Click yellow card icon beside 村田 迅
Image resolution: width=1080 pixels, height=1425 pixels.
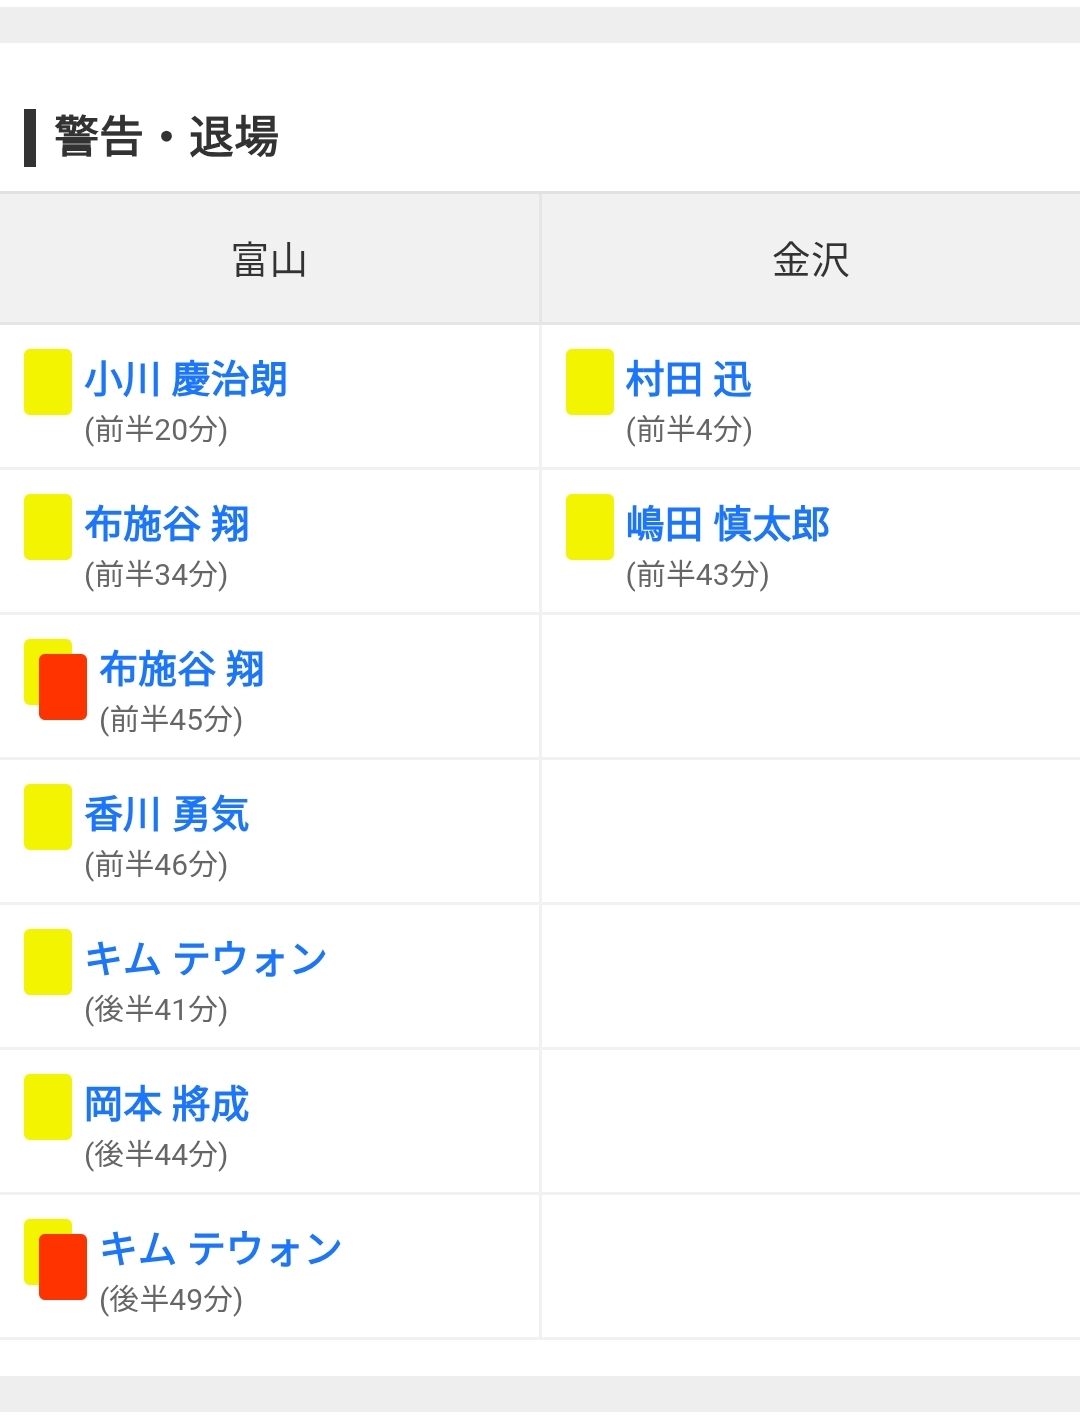tap(590, 381)
